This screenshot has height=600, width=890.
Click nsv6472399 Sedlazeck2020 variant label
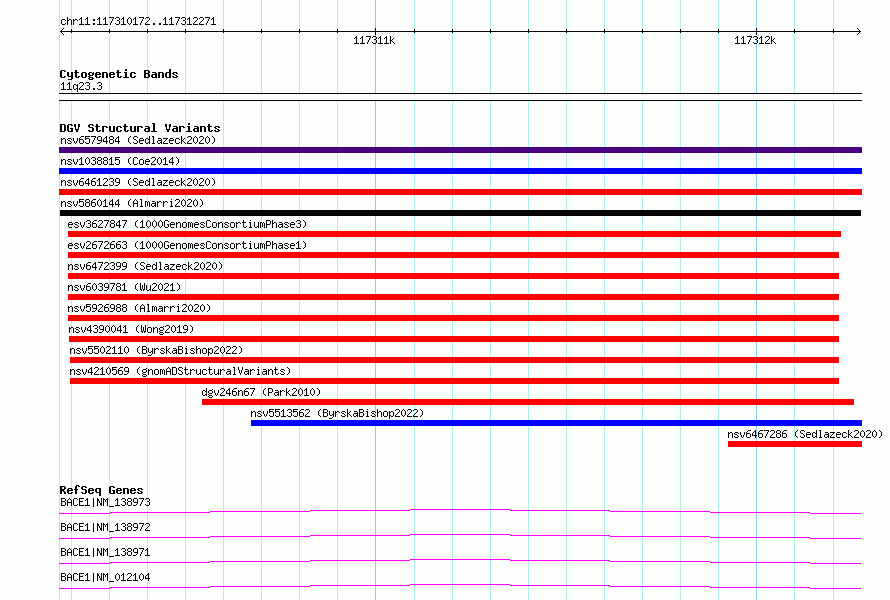point(145,266)
